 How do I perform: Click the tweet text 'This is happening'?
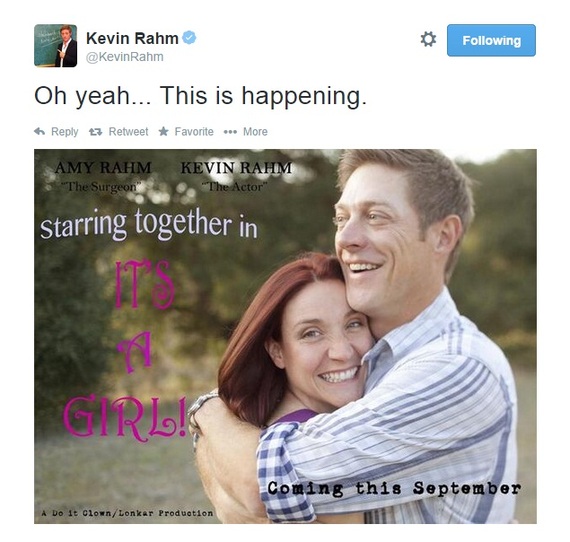(263, 96)
